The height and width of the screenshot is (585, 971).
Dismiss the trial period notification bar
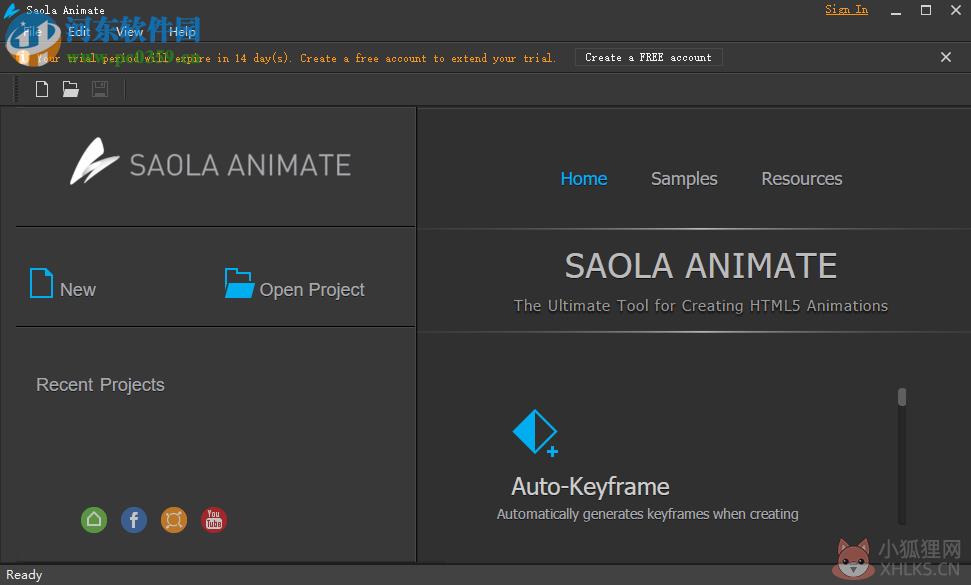pos(946,57)
